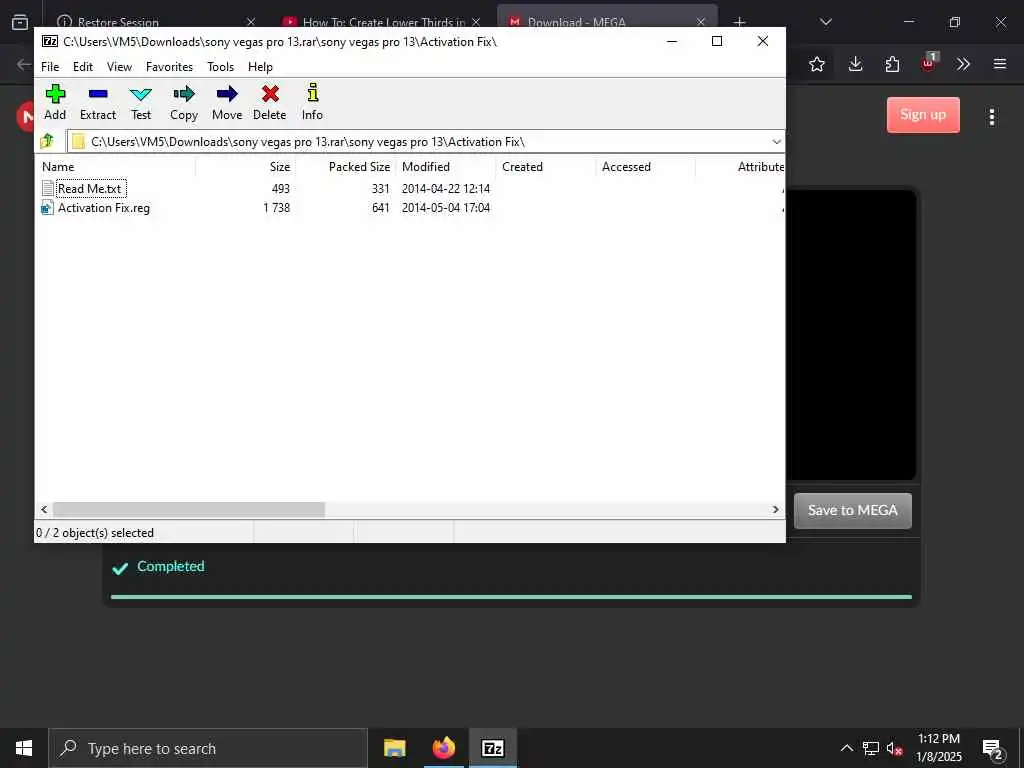Click the Firefox back arrow button
Screen dimensions: 1024x768
point(24,64)
